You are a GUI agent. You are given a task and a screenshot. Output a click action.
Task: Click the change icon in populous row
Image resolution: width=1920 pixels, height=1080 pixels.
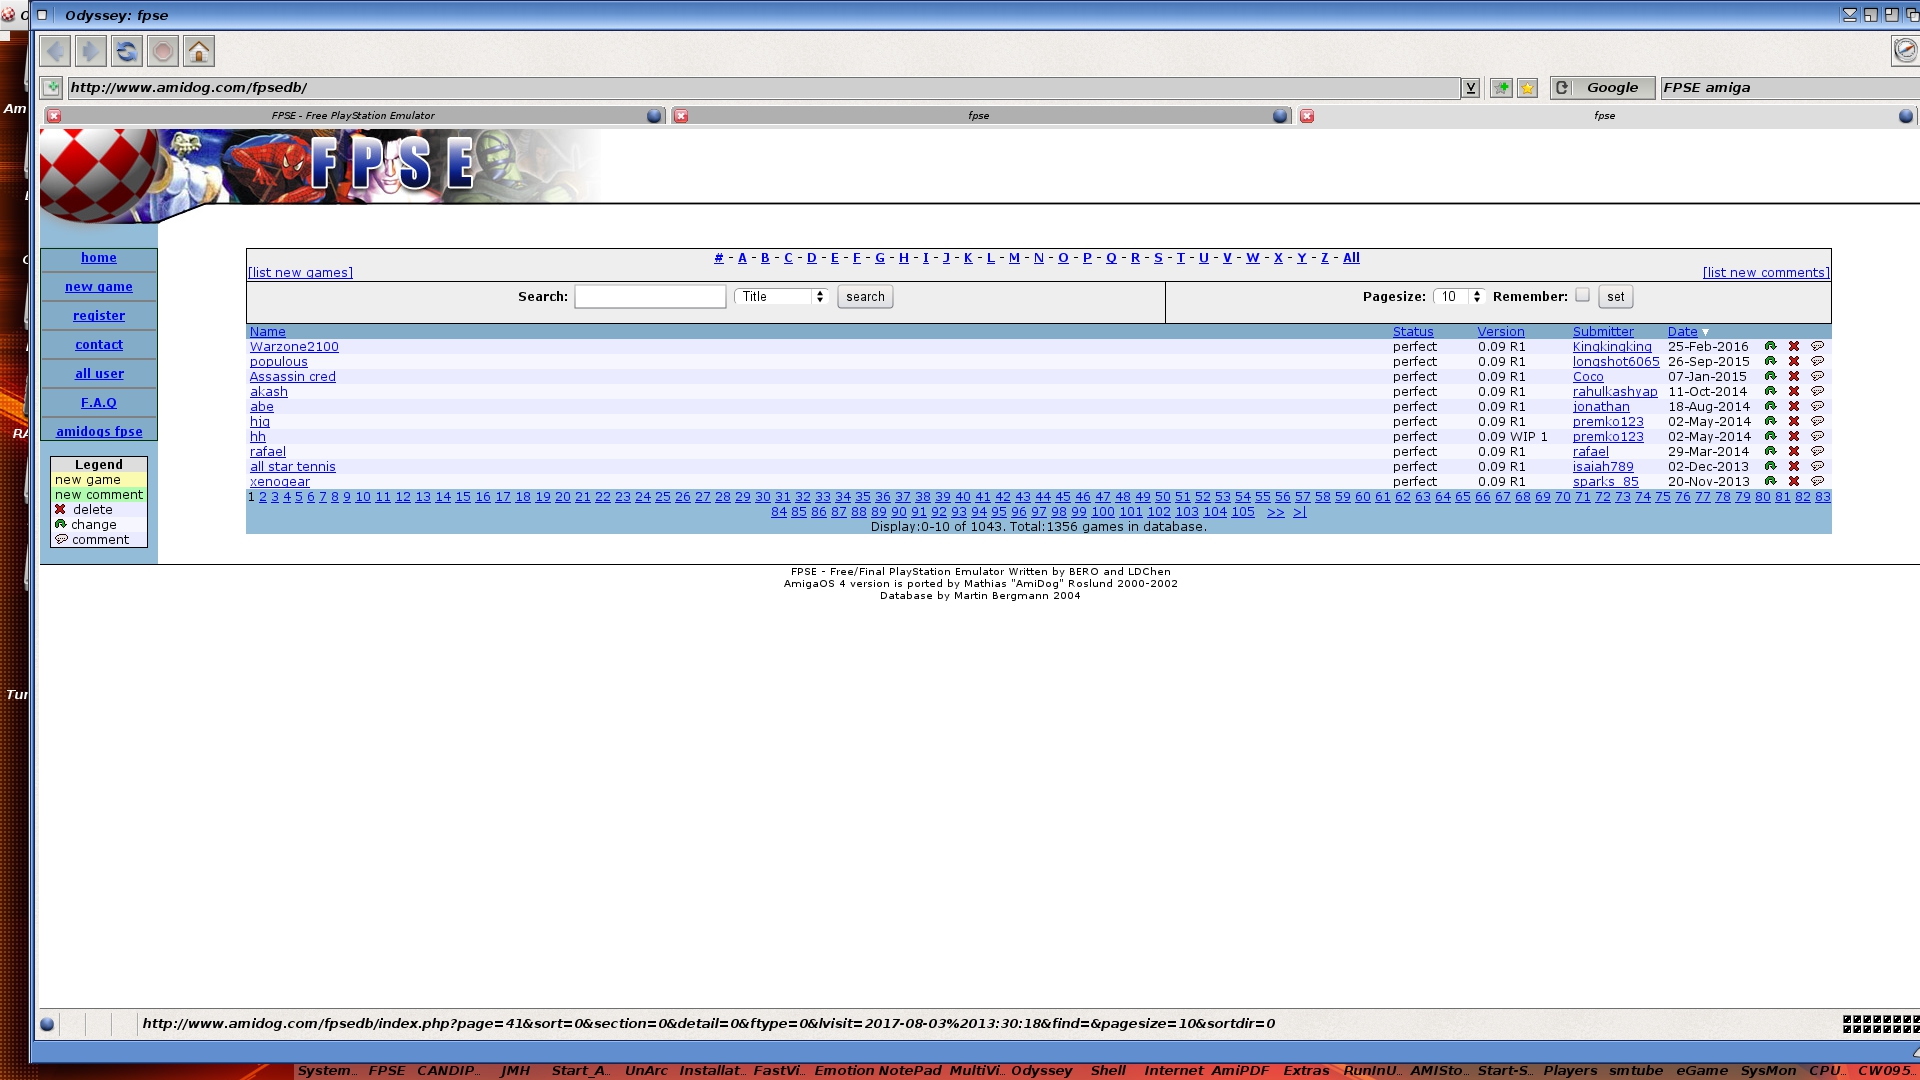[x=1770, y=361]
